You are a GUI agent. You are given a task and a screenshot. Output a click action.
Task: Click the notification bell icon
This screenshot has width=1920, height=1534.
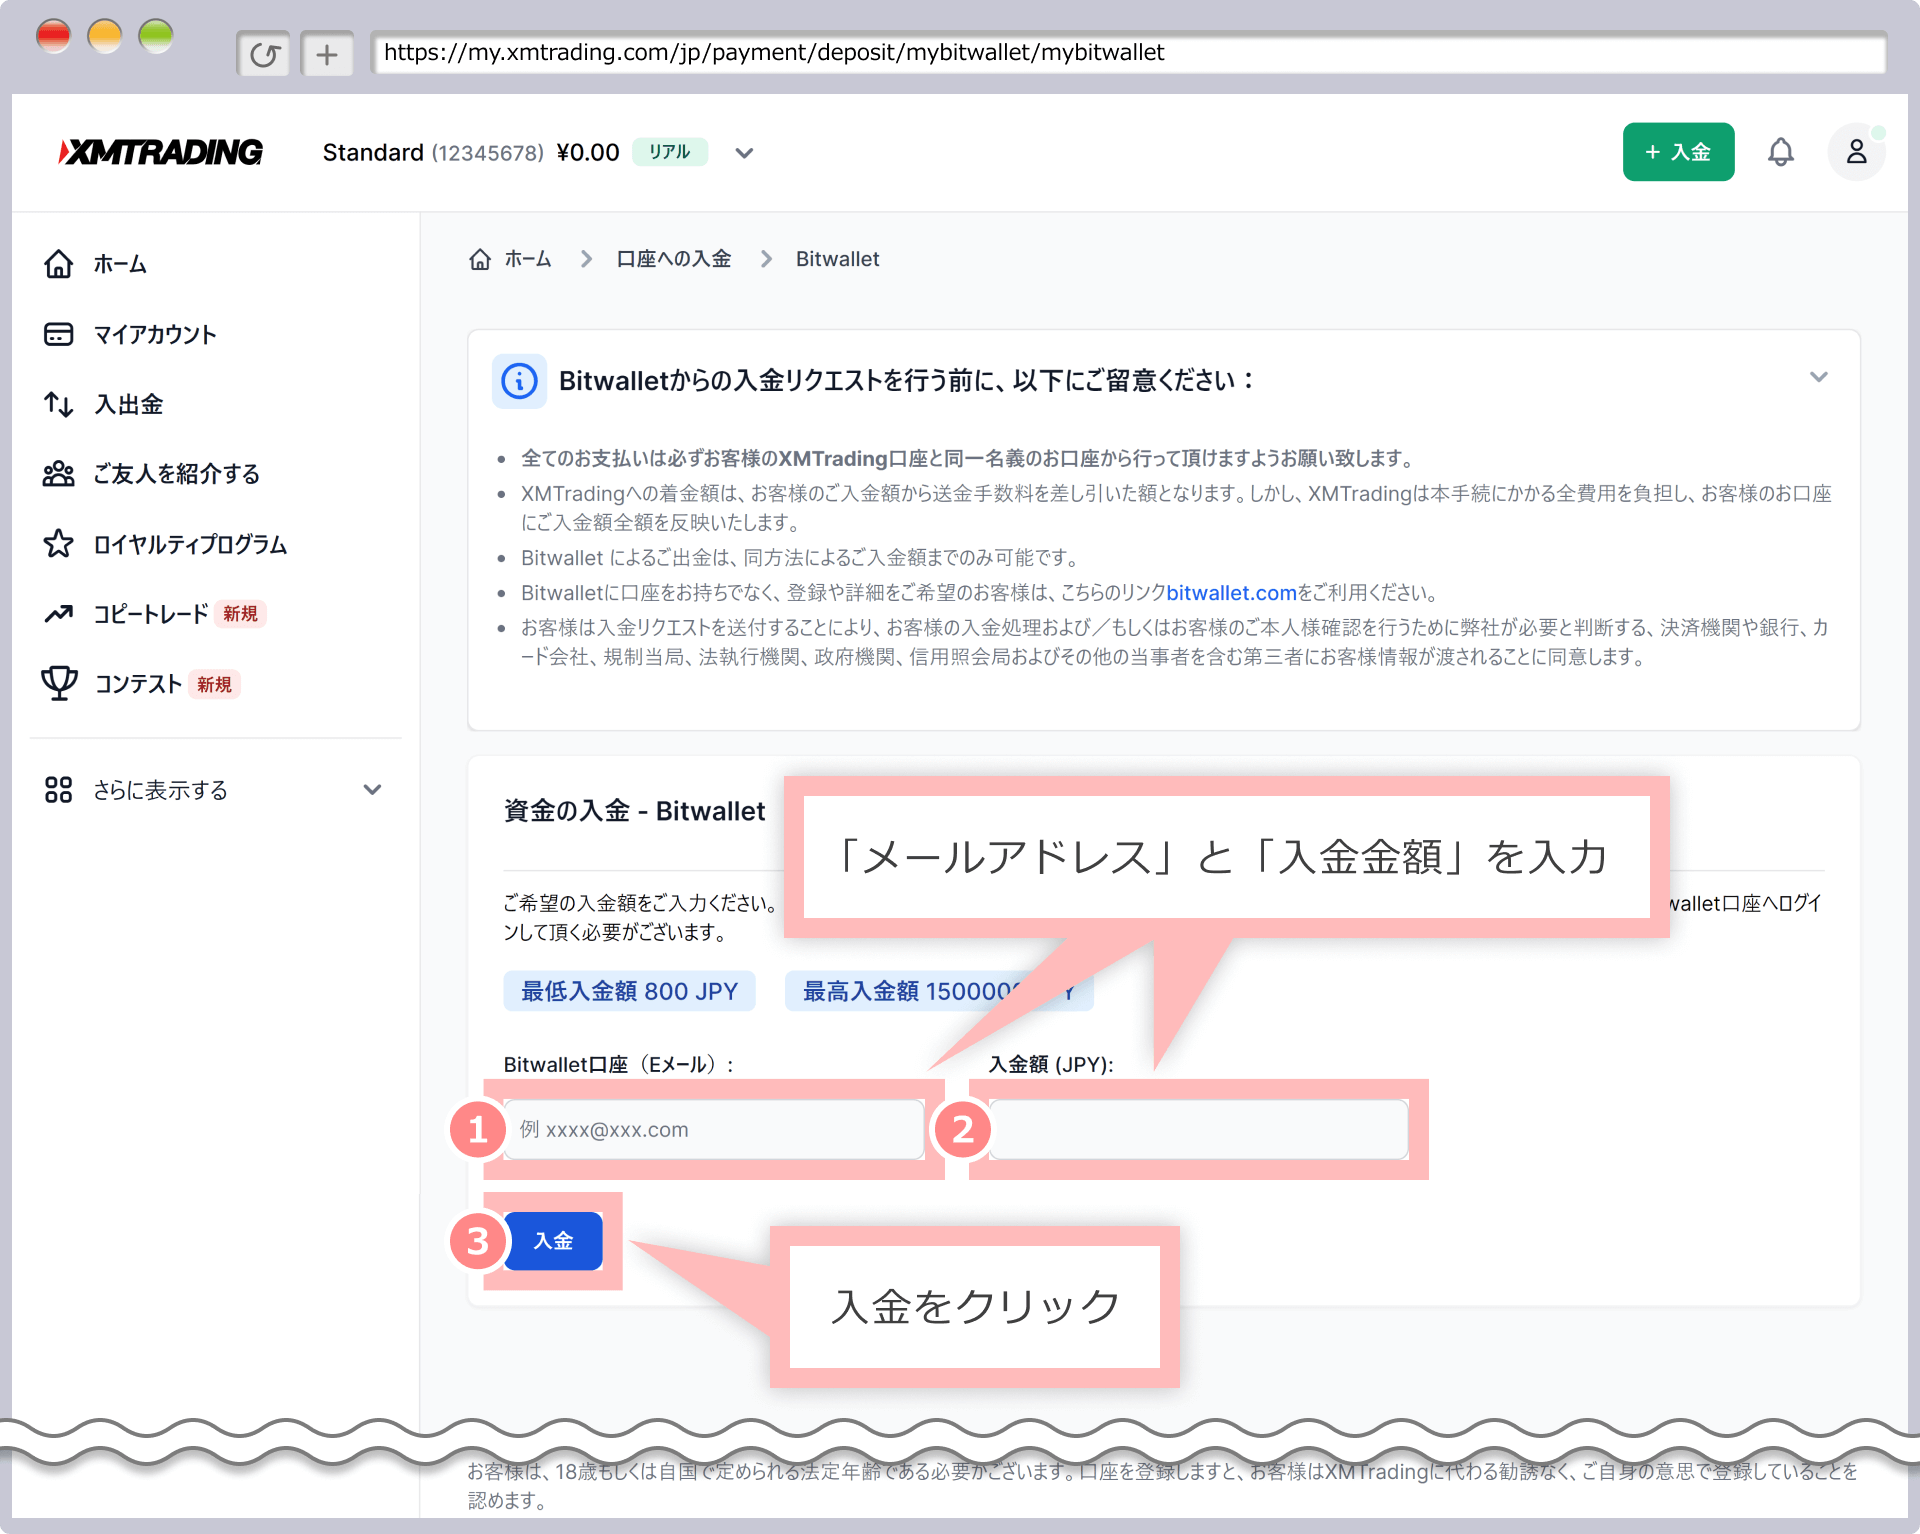(x=1780, y=152)
